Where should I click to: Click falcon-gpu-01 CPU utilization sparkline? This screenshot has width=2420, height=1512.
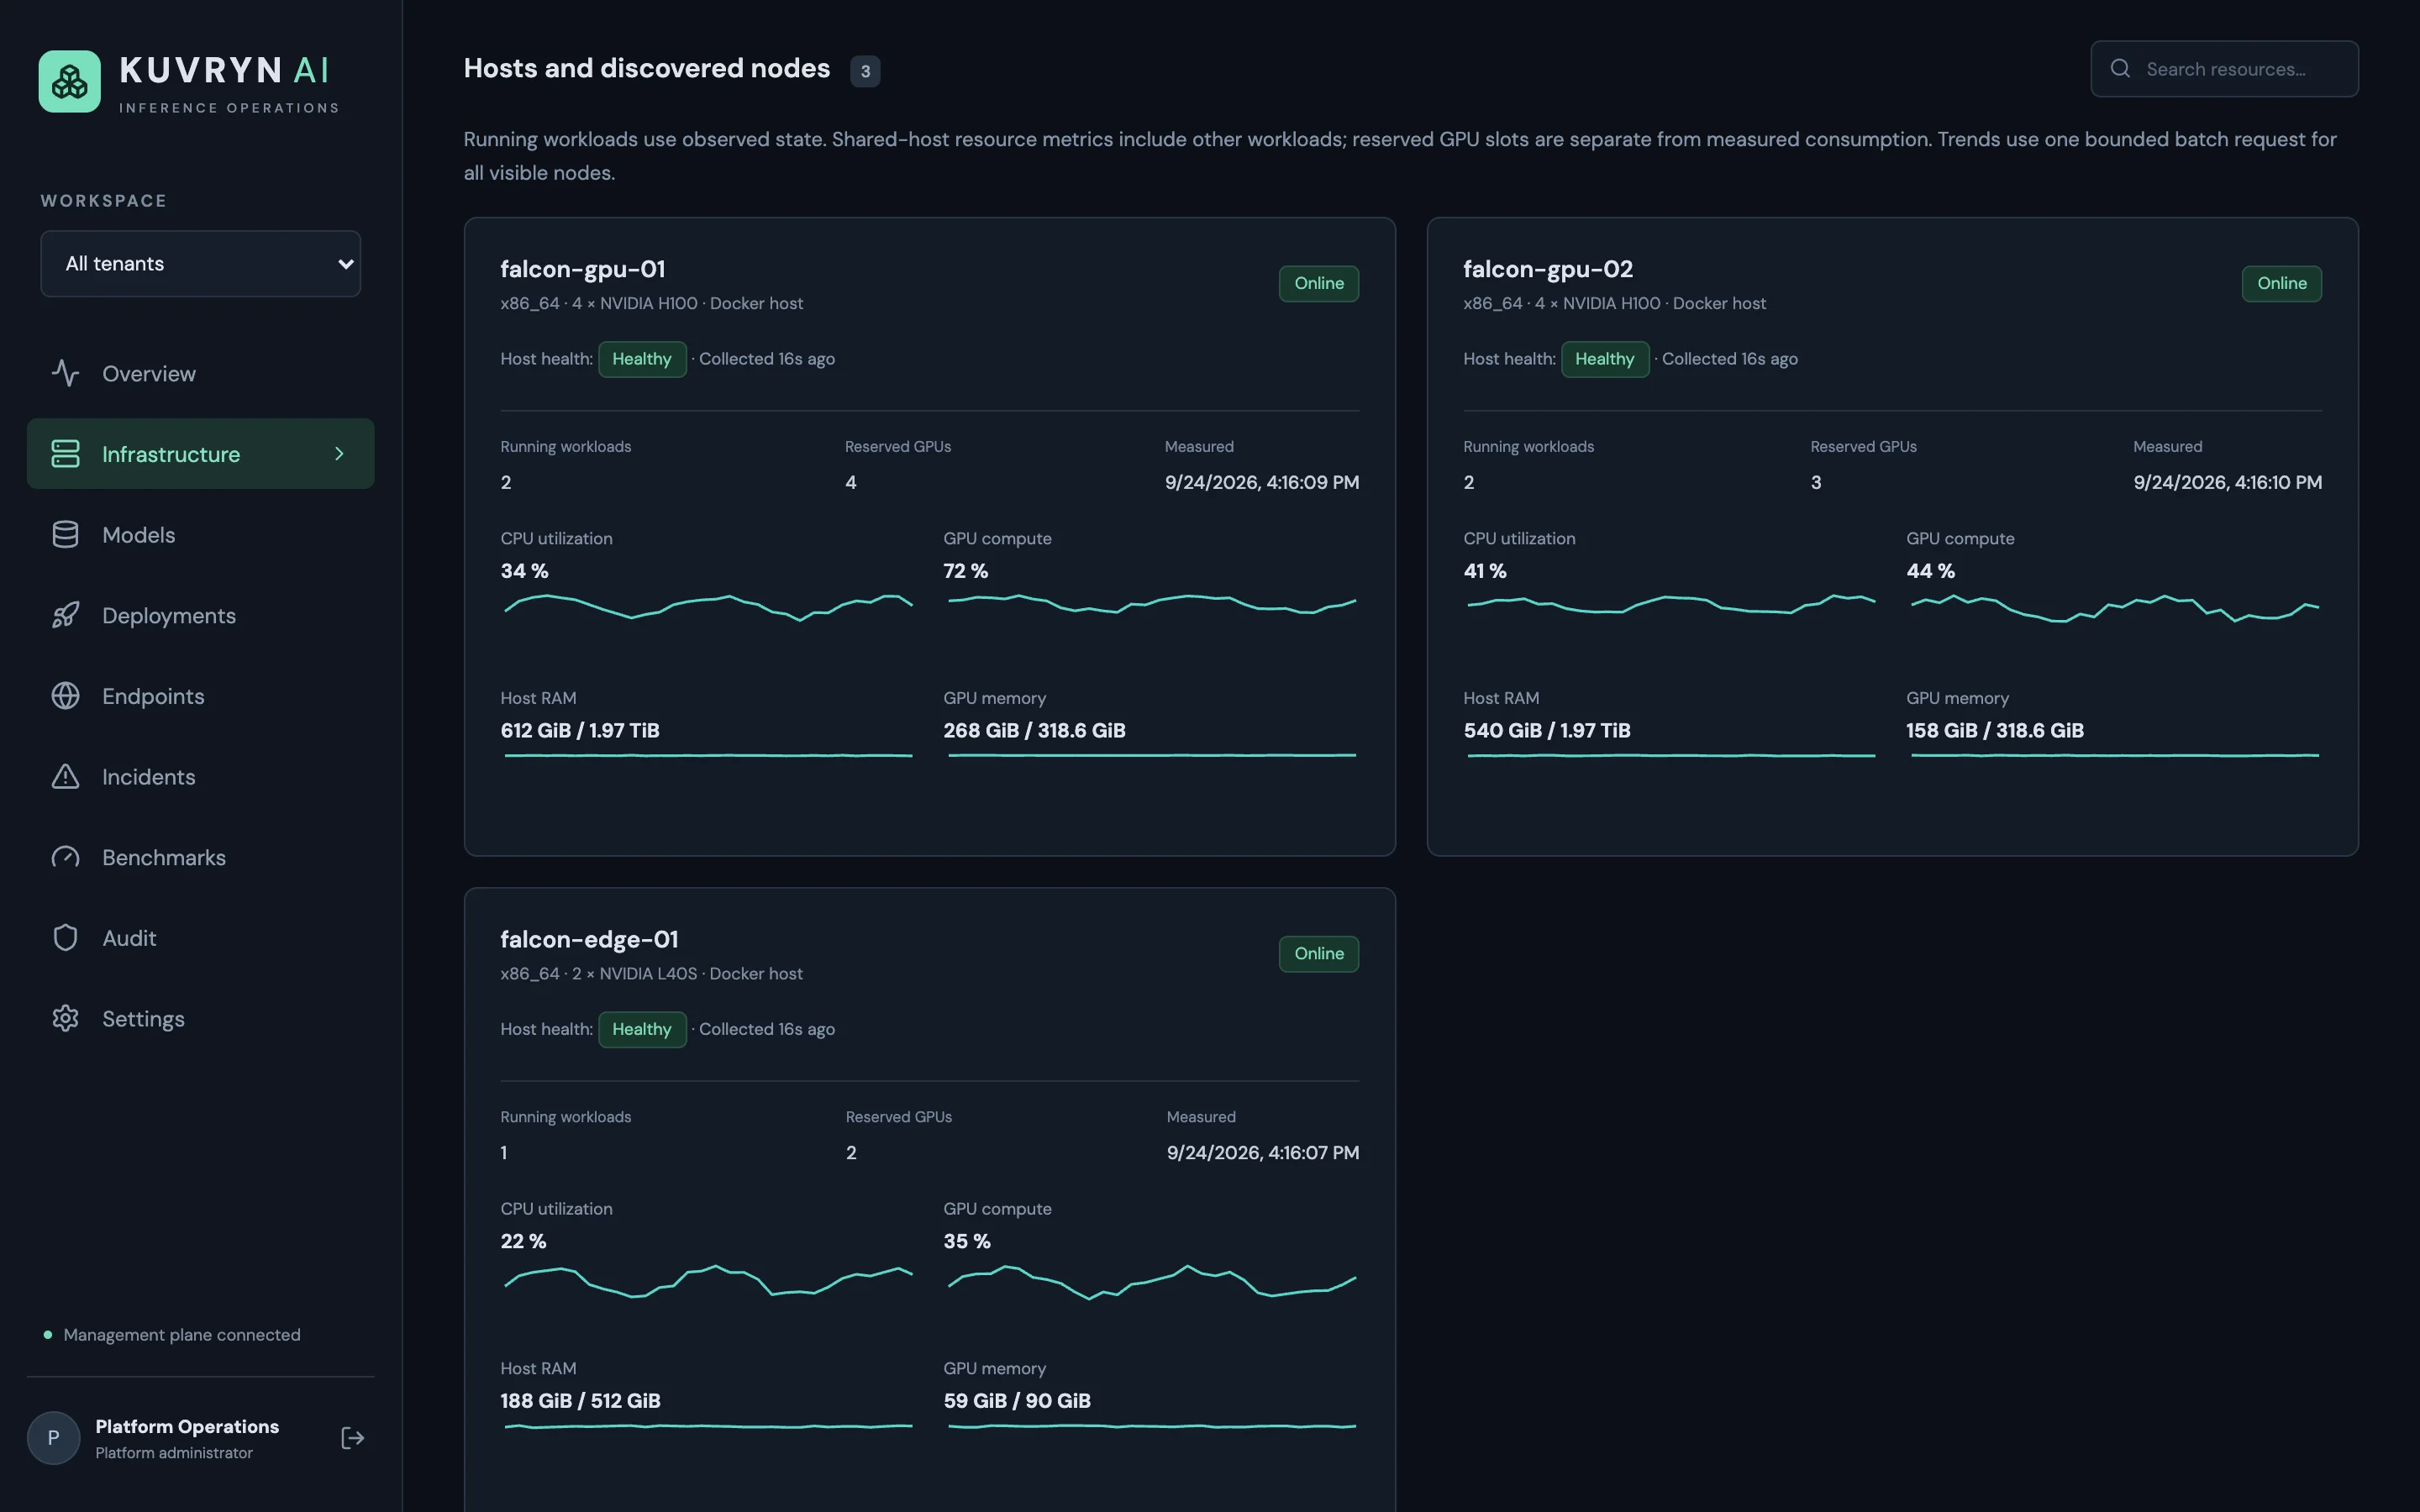click(x=708, y=607)
